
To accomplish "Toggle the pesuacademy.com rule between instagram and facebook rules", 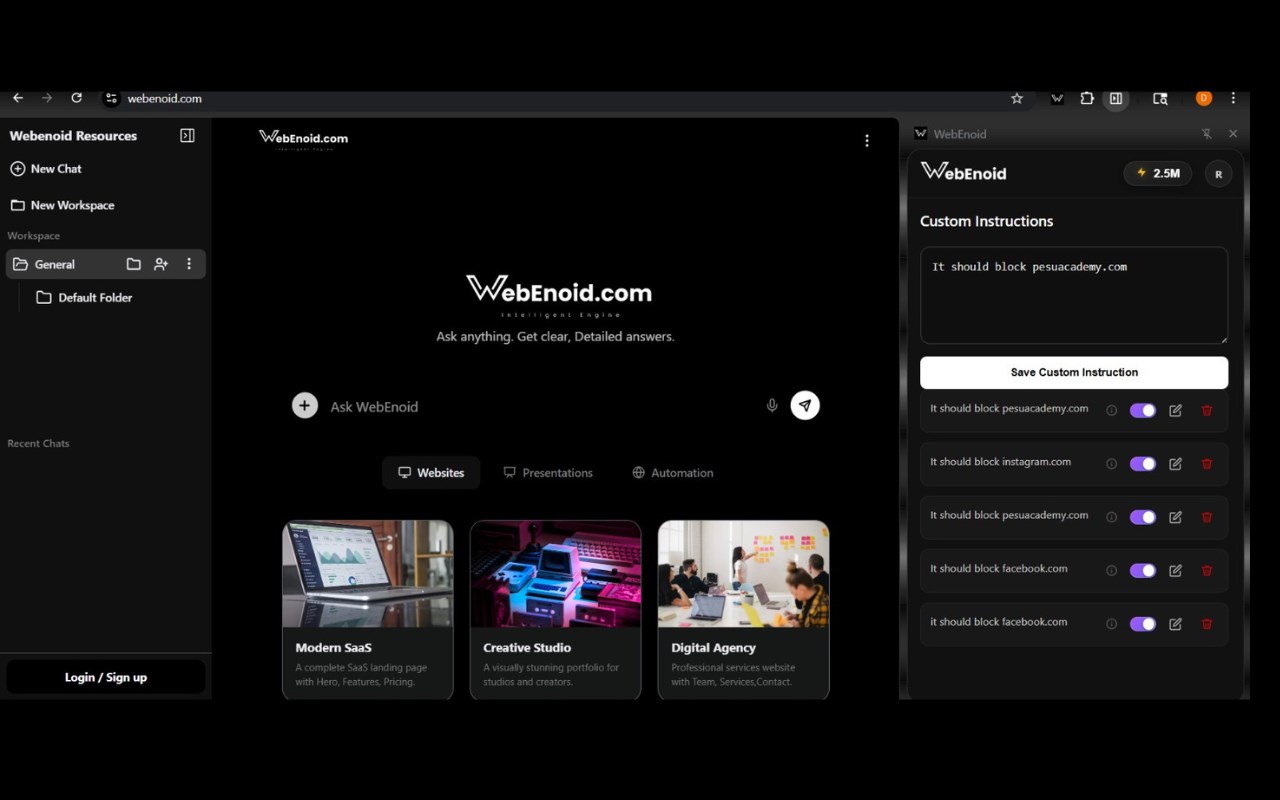I will click(x=1143, y=517).
